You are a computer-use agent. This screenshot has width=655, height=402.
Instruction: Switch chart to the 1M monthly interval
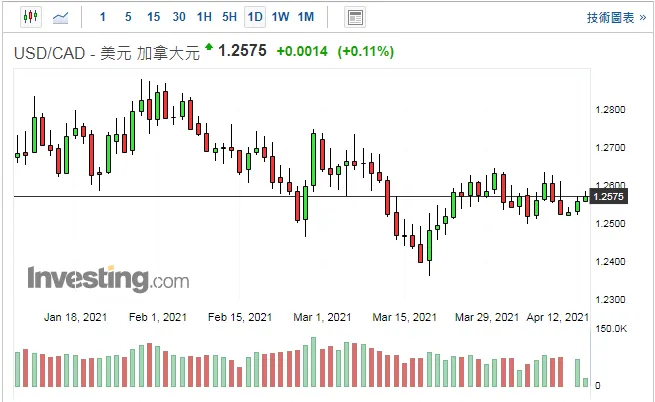pos(306,17)
